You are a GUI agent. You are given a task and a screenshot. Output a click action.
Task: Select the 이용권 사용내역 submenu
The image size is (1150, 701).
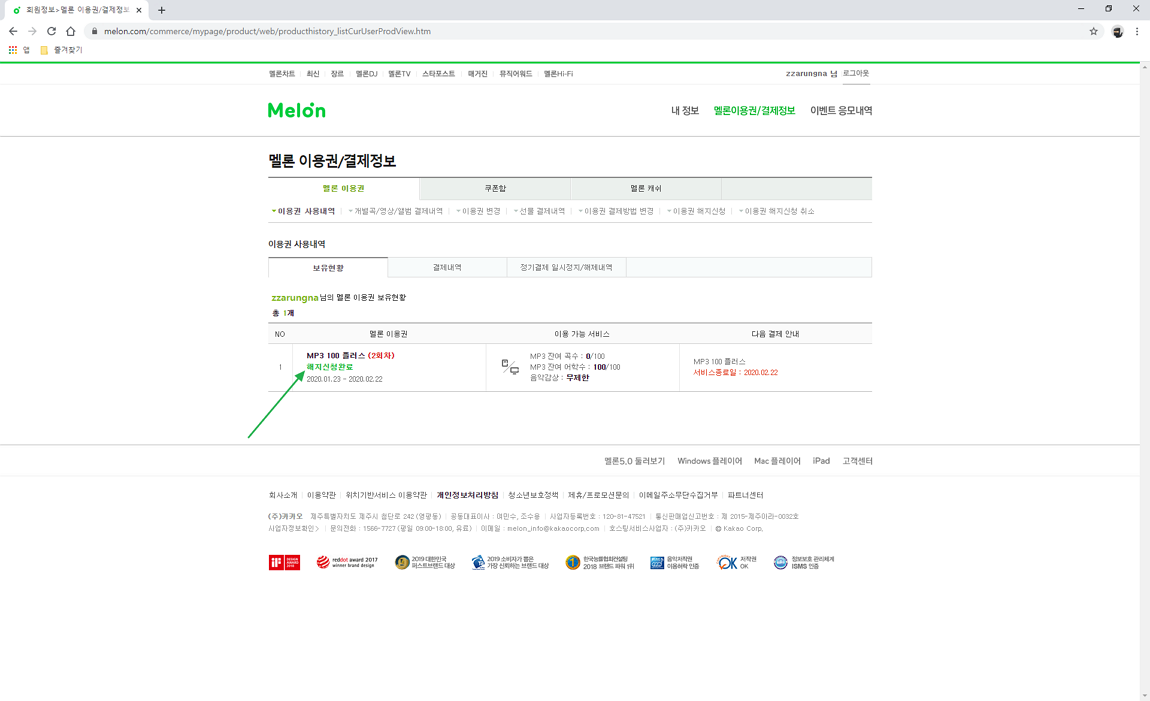pyautogui.click(x=306, y=211)
